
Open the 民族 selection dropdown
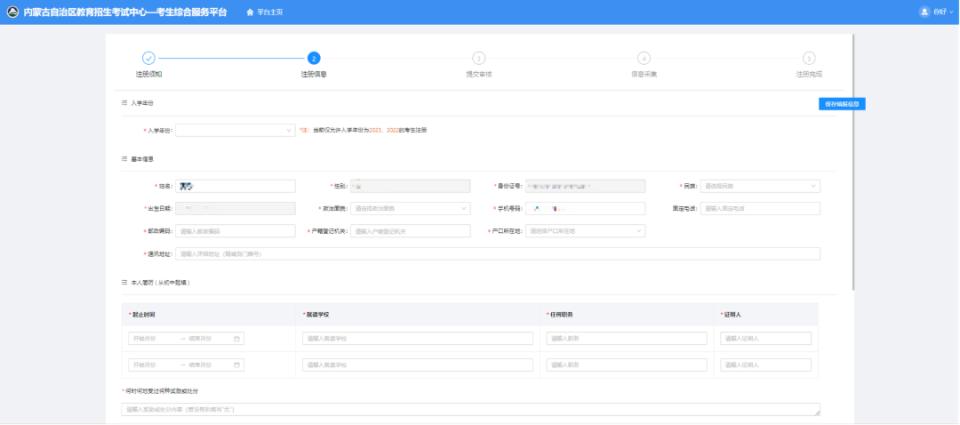tap(760, 186)
